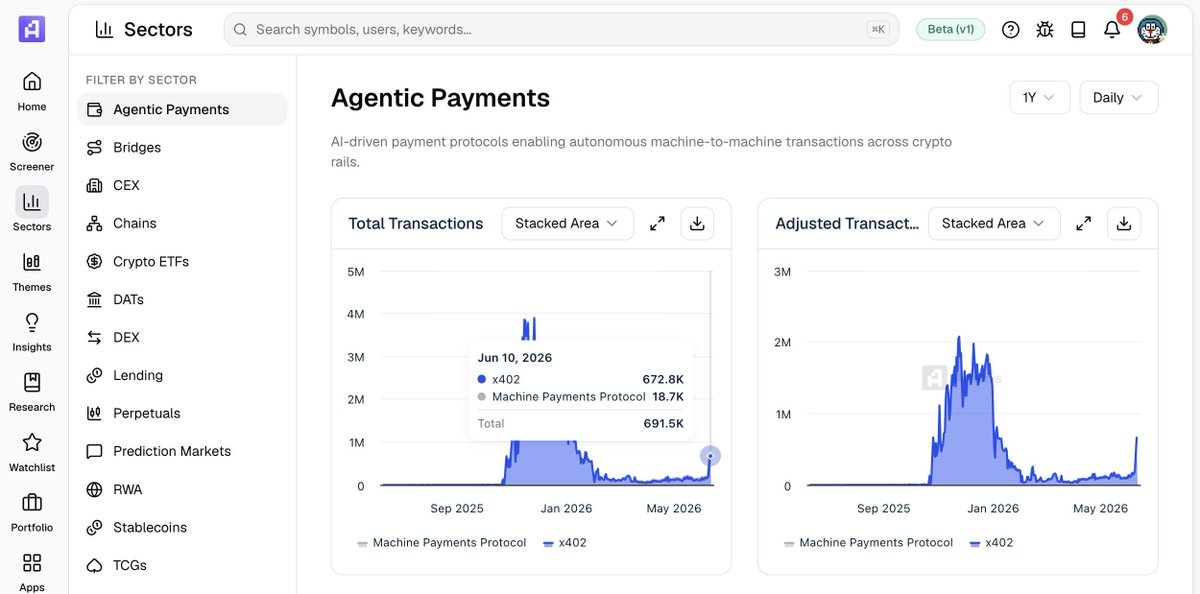The height and width of the screenshot is (594, 1200).
Task: Open the Watchlist star section
Action: (x=32, y=451)
